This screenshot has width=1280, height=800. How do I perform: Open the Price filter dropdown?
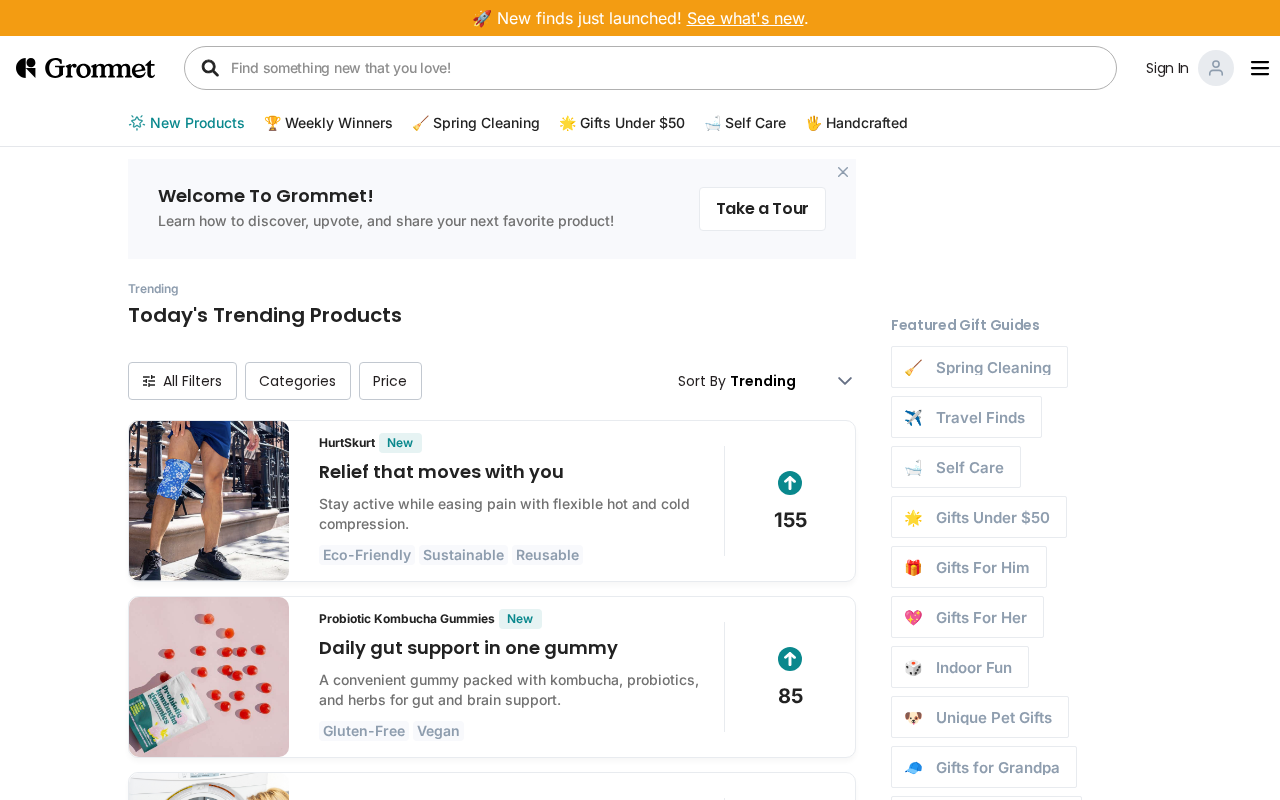pos(390,381)
